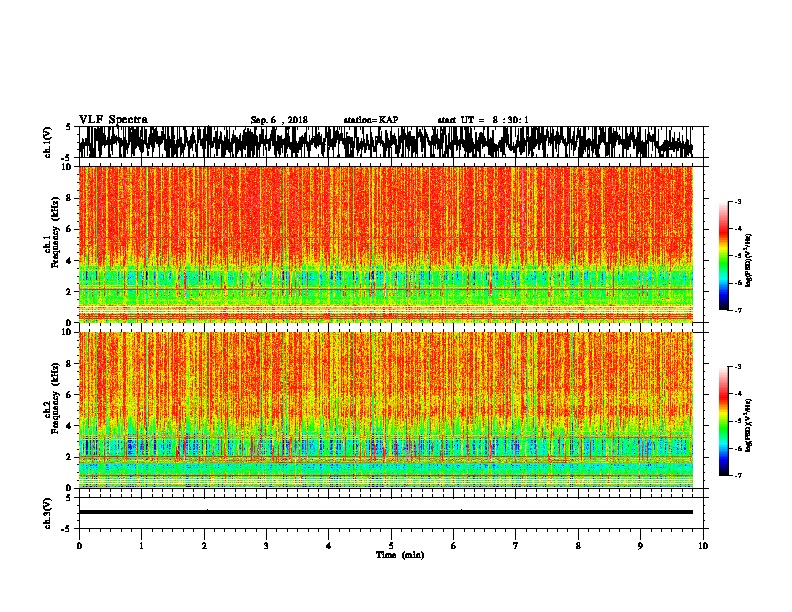The image size is (792, 612).
Task: Click the "2" minute tick label
Action: [204, 546]
